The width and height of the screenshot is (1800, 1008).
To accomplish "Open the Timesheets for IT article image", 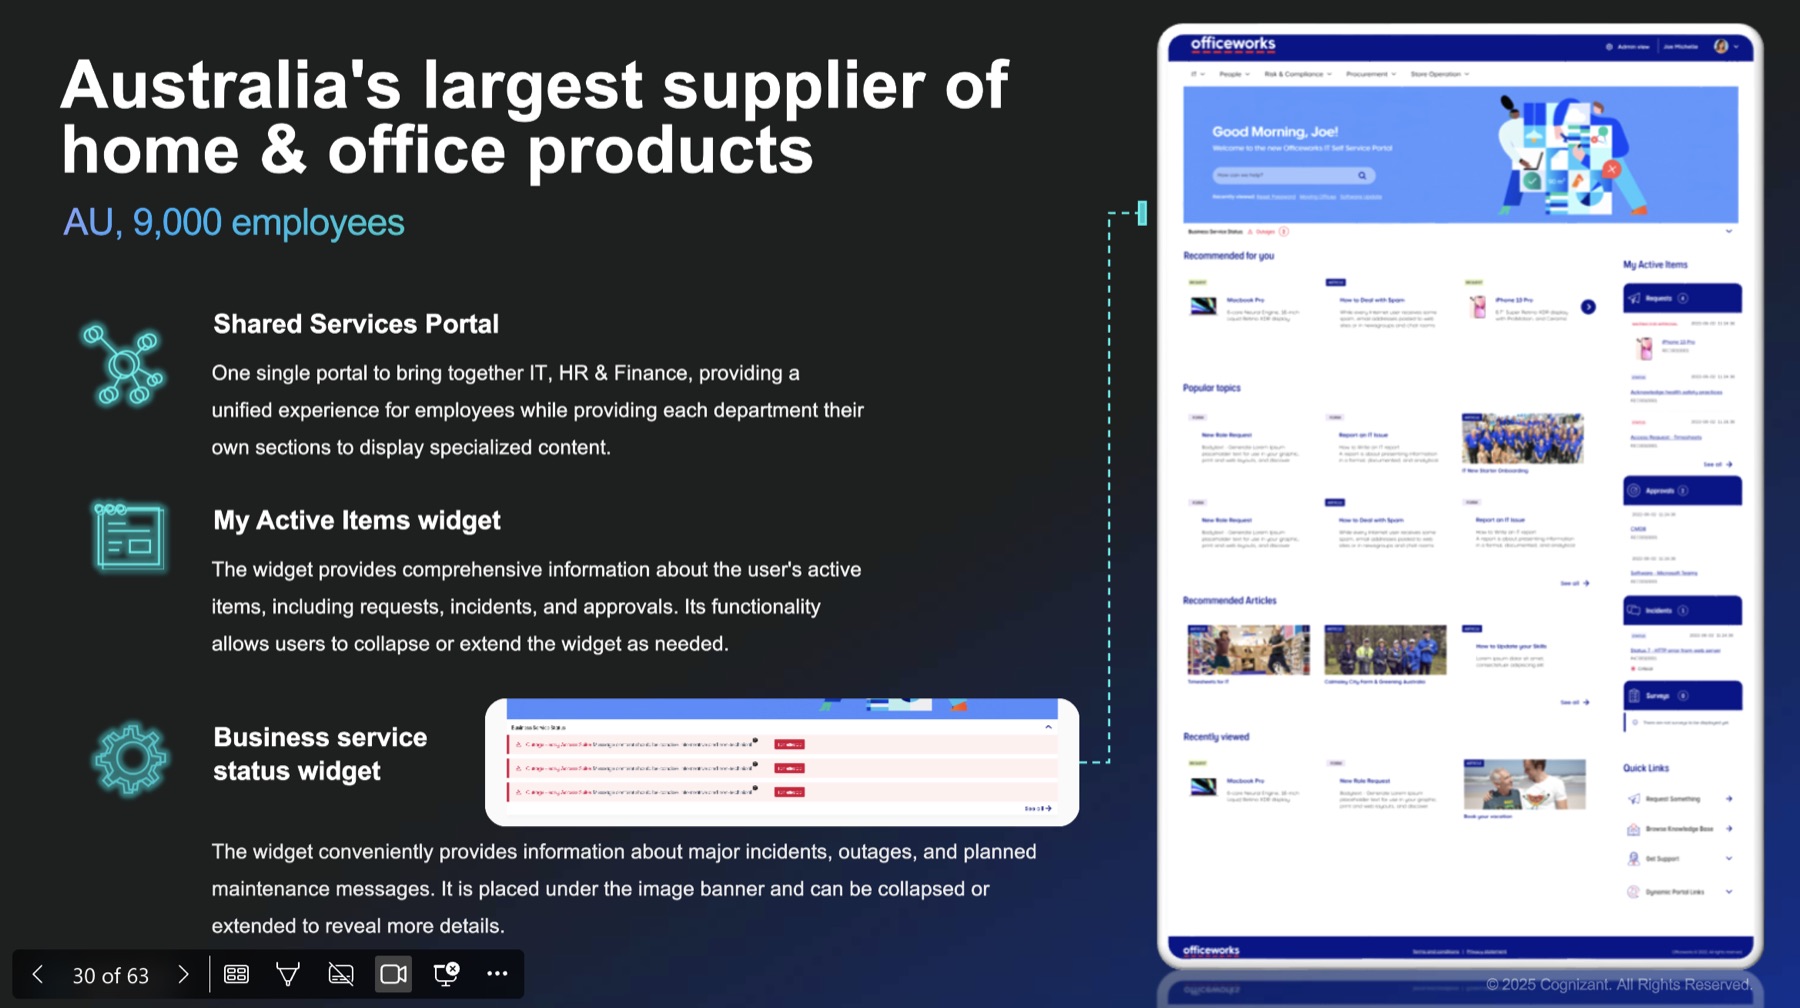I will point(1248,649).
